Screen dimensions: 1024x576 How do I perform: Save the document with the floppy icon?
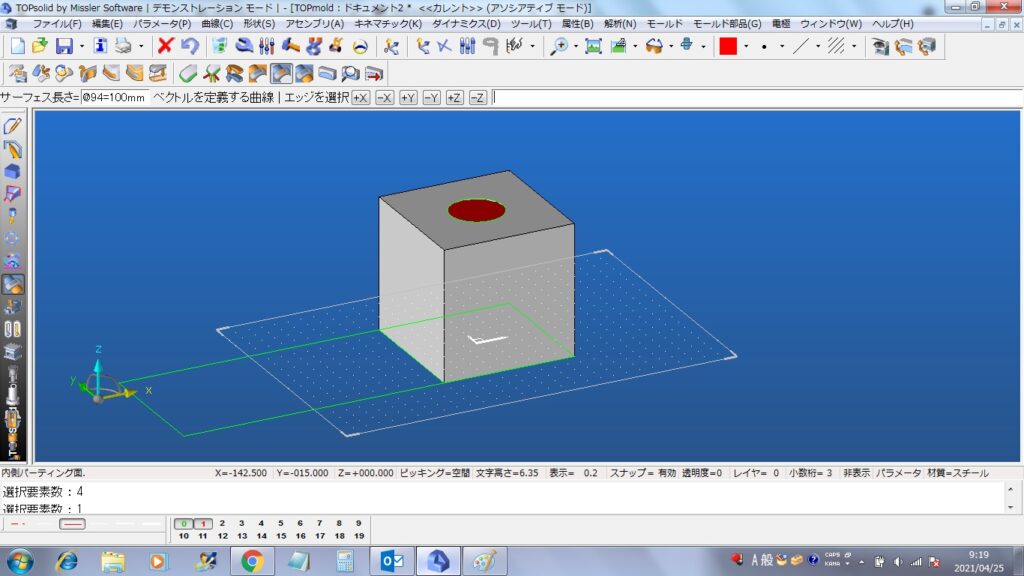[64, 46]
